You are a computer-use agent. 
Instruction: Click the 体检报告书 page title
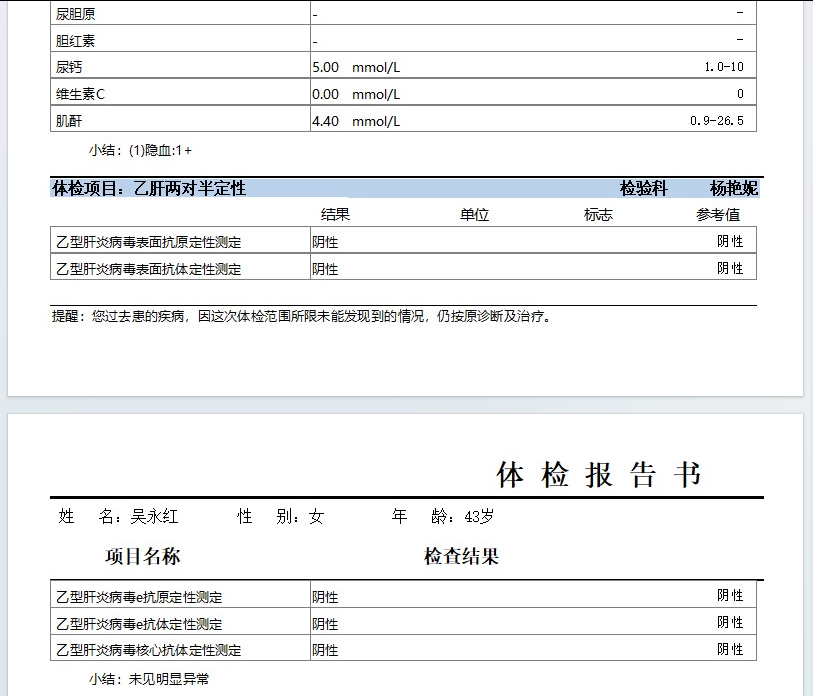598,474
